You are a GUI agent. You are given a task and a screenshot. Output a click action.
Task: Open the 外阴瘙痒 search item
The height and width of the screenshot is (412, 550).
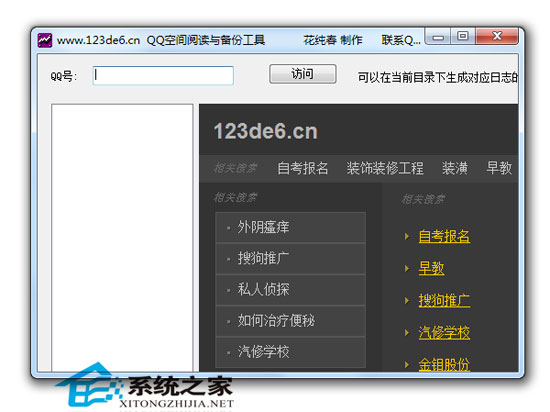pos(290,227)
